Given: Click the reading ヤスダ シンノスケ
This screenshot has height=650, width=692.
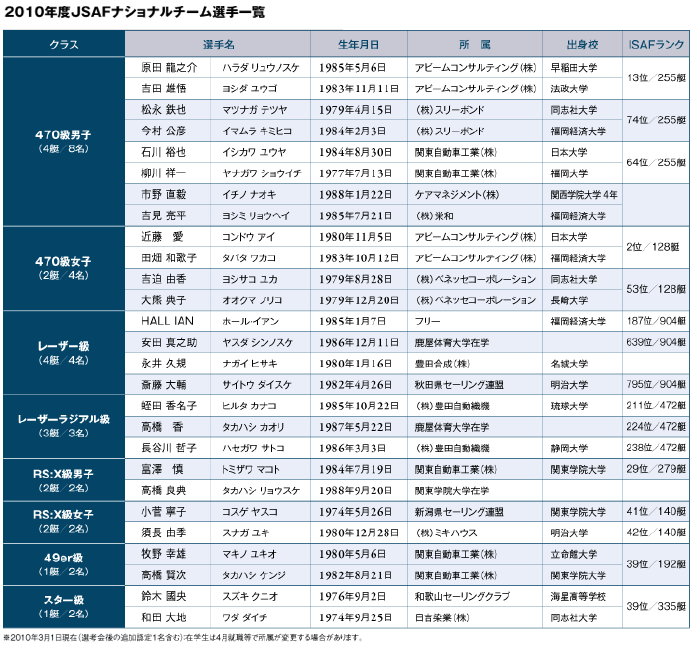Looking at the screenshot, I should 258,343.
